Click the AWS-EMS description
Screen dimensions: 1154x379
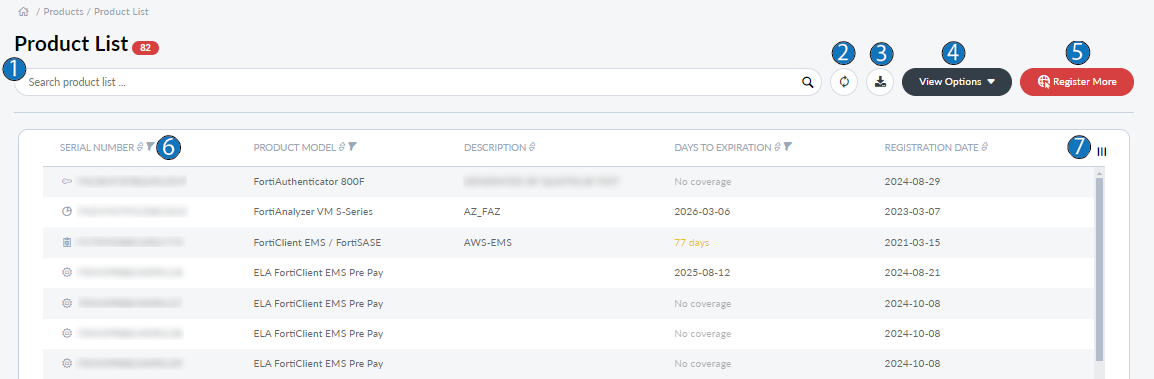(487, 242)
